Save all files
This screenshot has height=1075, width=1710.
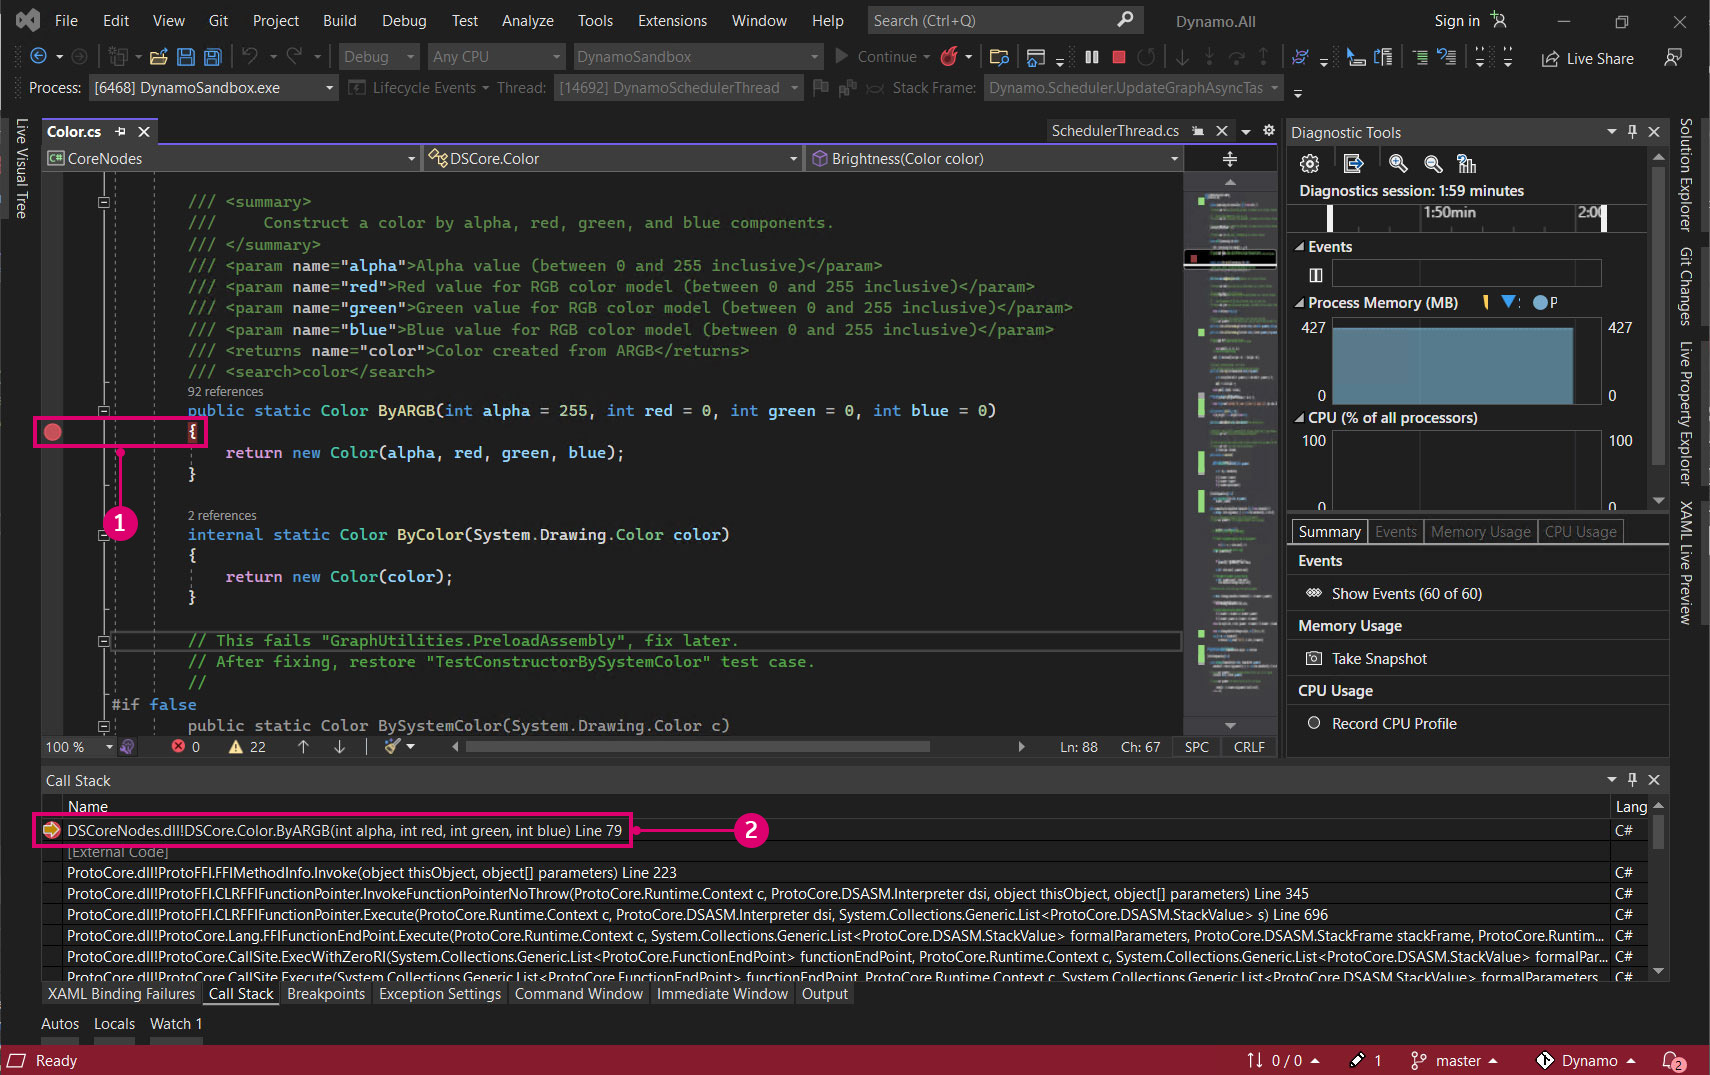click(x=212, y=57)
